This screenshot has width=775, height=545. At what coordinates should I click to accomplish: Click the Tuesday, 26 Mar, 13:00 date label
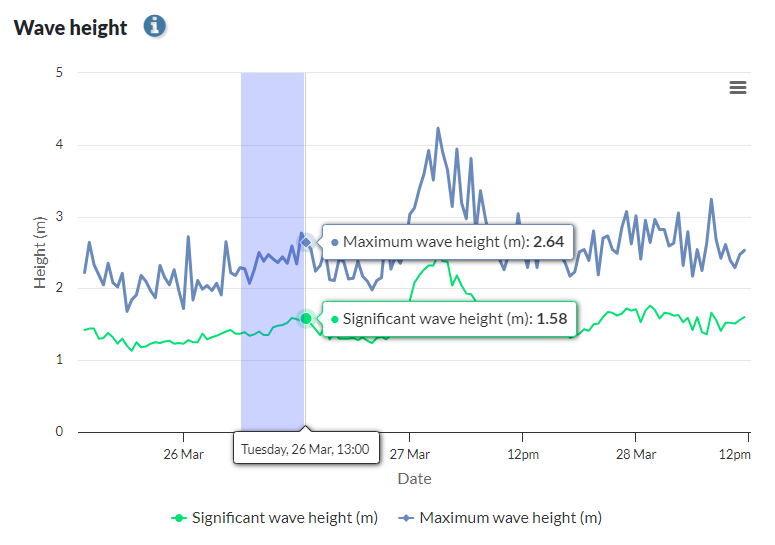(306, 449)
